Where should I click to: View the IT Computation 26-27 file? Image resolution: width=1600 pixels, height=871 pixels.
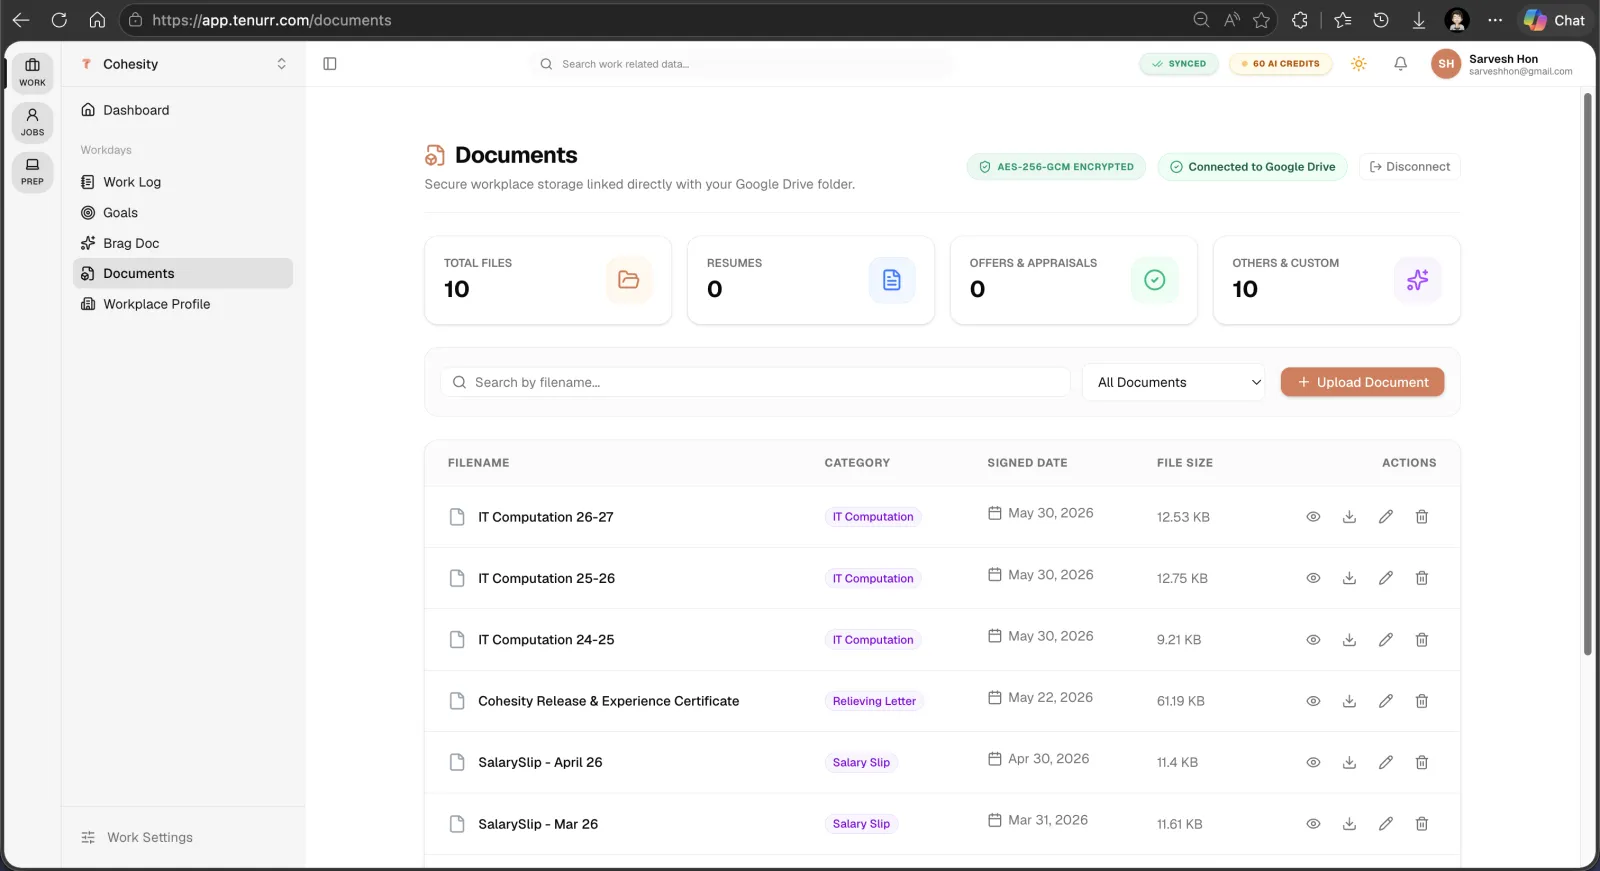(1313, 517)
